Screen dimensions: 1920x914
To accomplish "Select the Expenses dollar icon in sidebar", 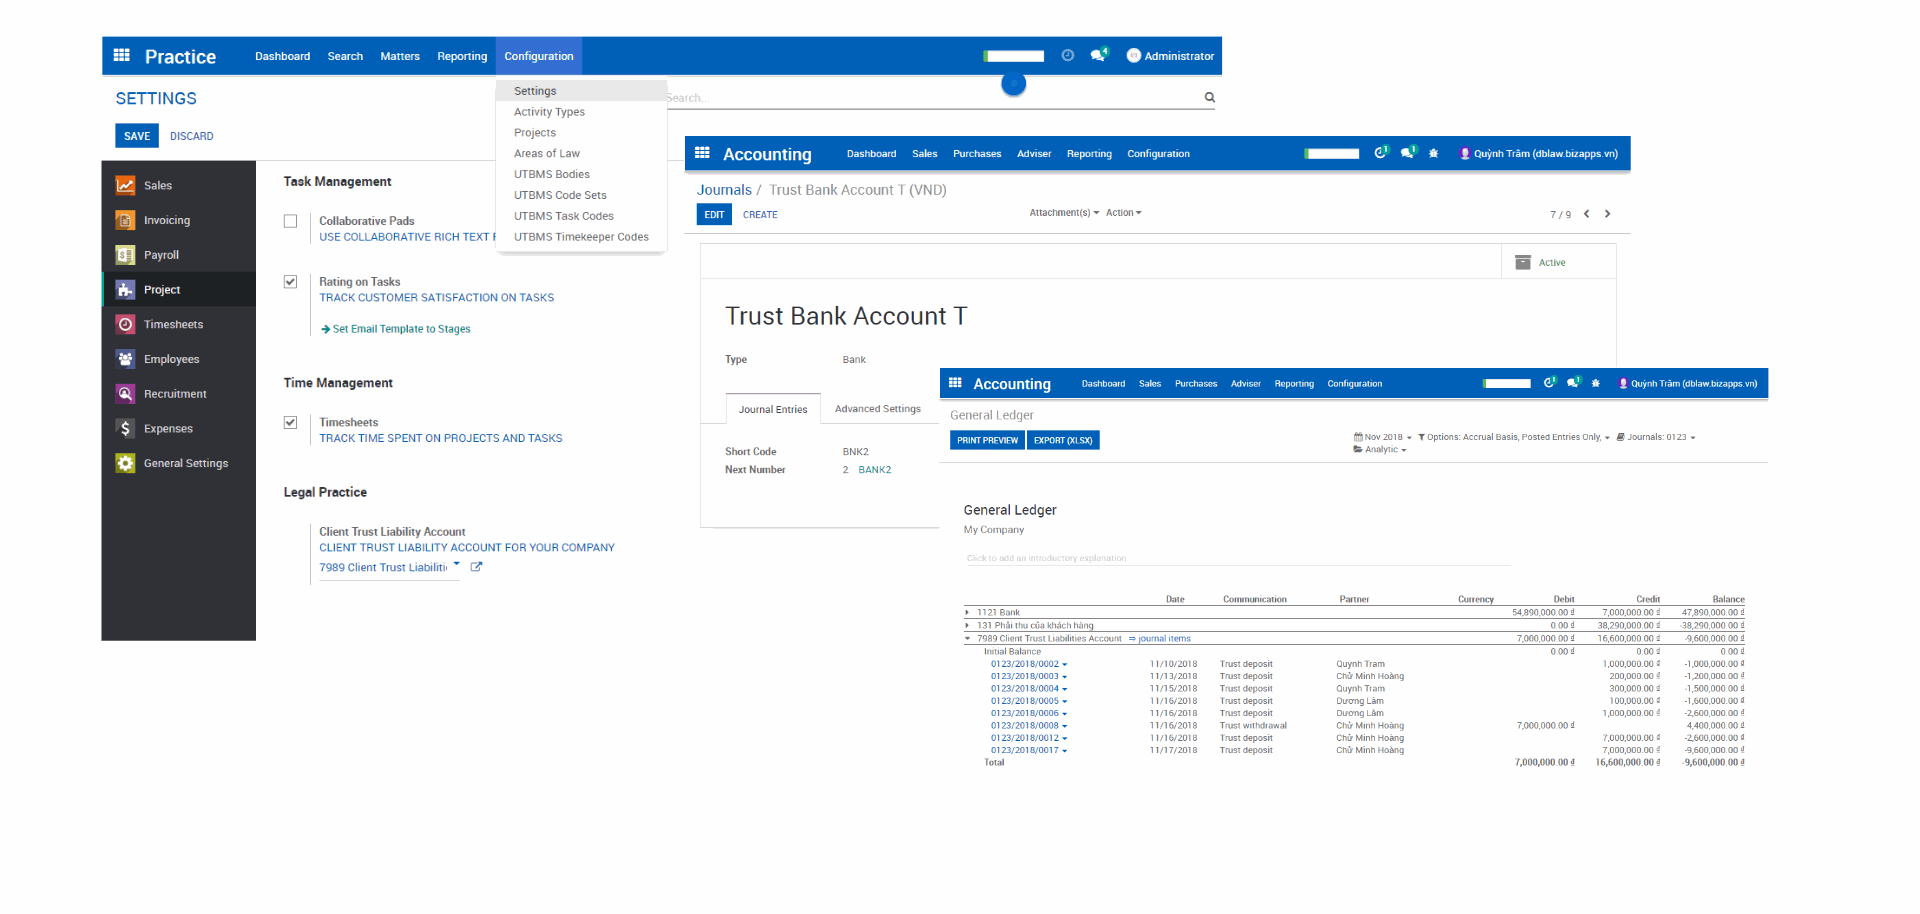I will 125,429.
